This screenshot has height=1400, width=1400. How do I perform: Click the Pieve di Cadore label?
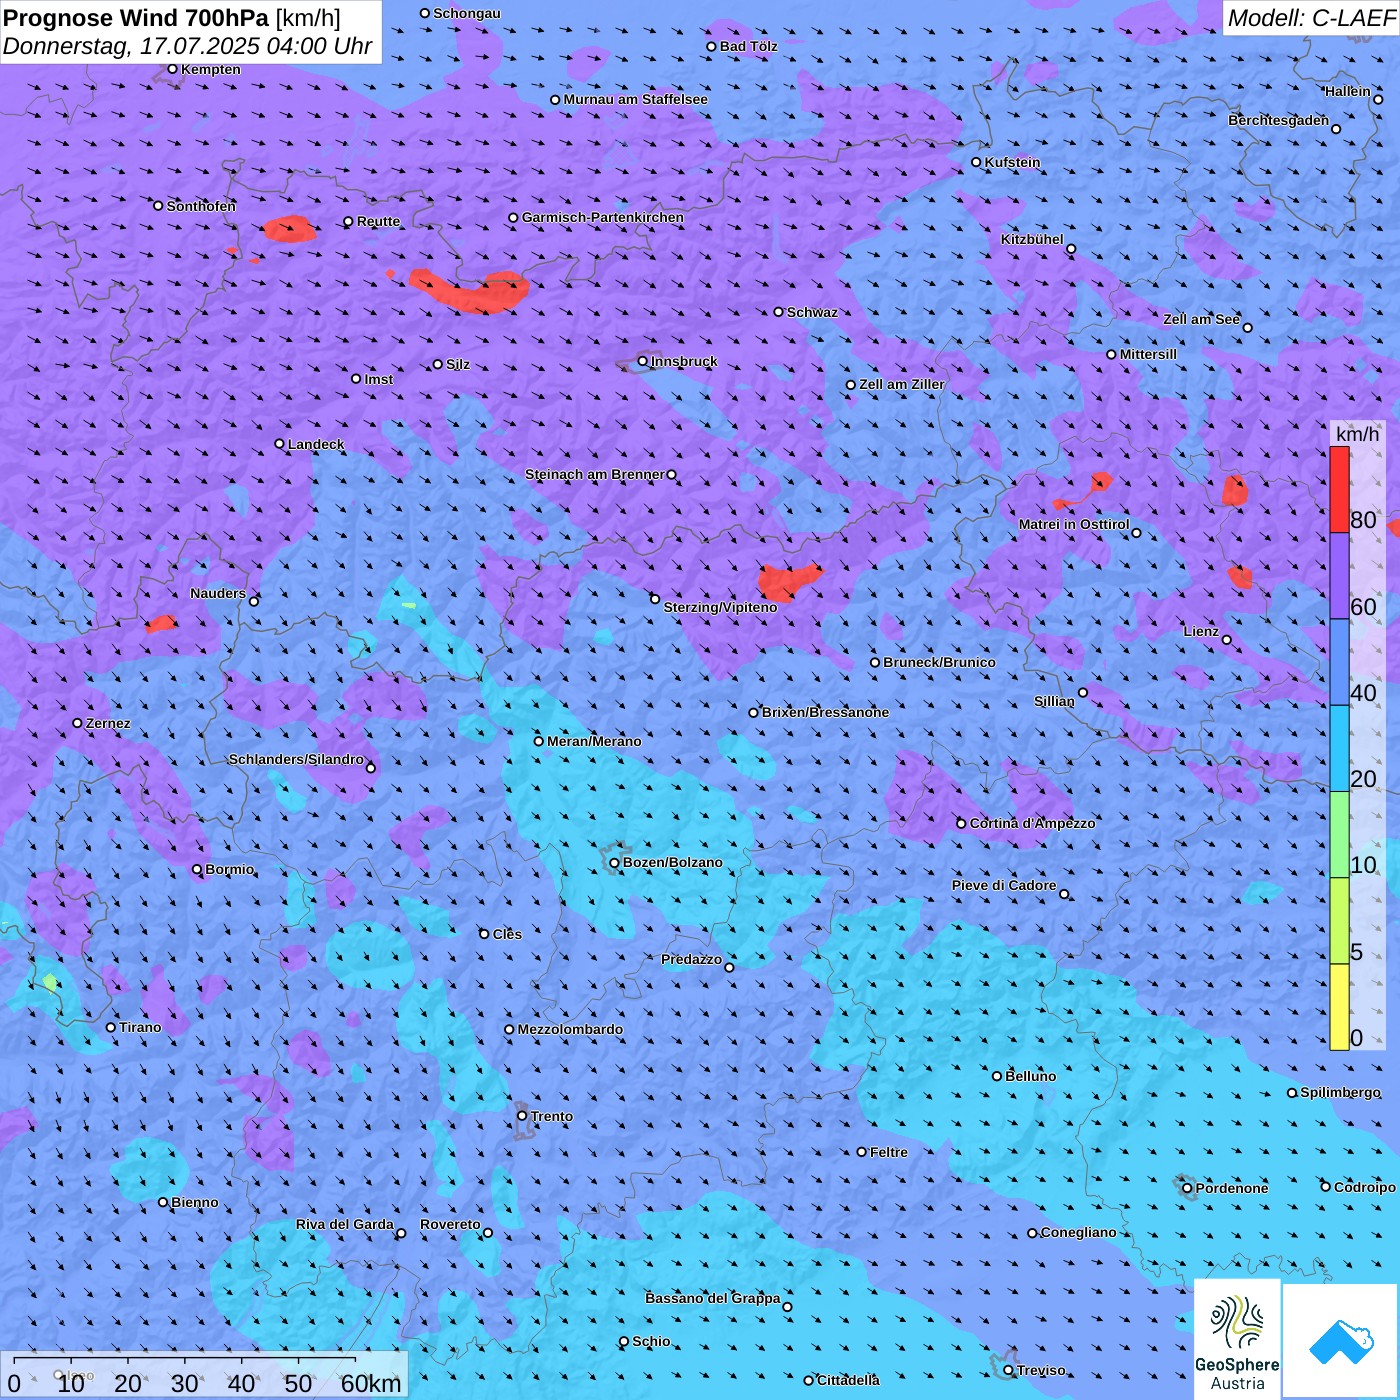click(x=1003, y=885)
